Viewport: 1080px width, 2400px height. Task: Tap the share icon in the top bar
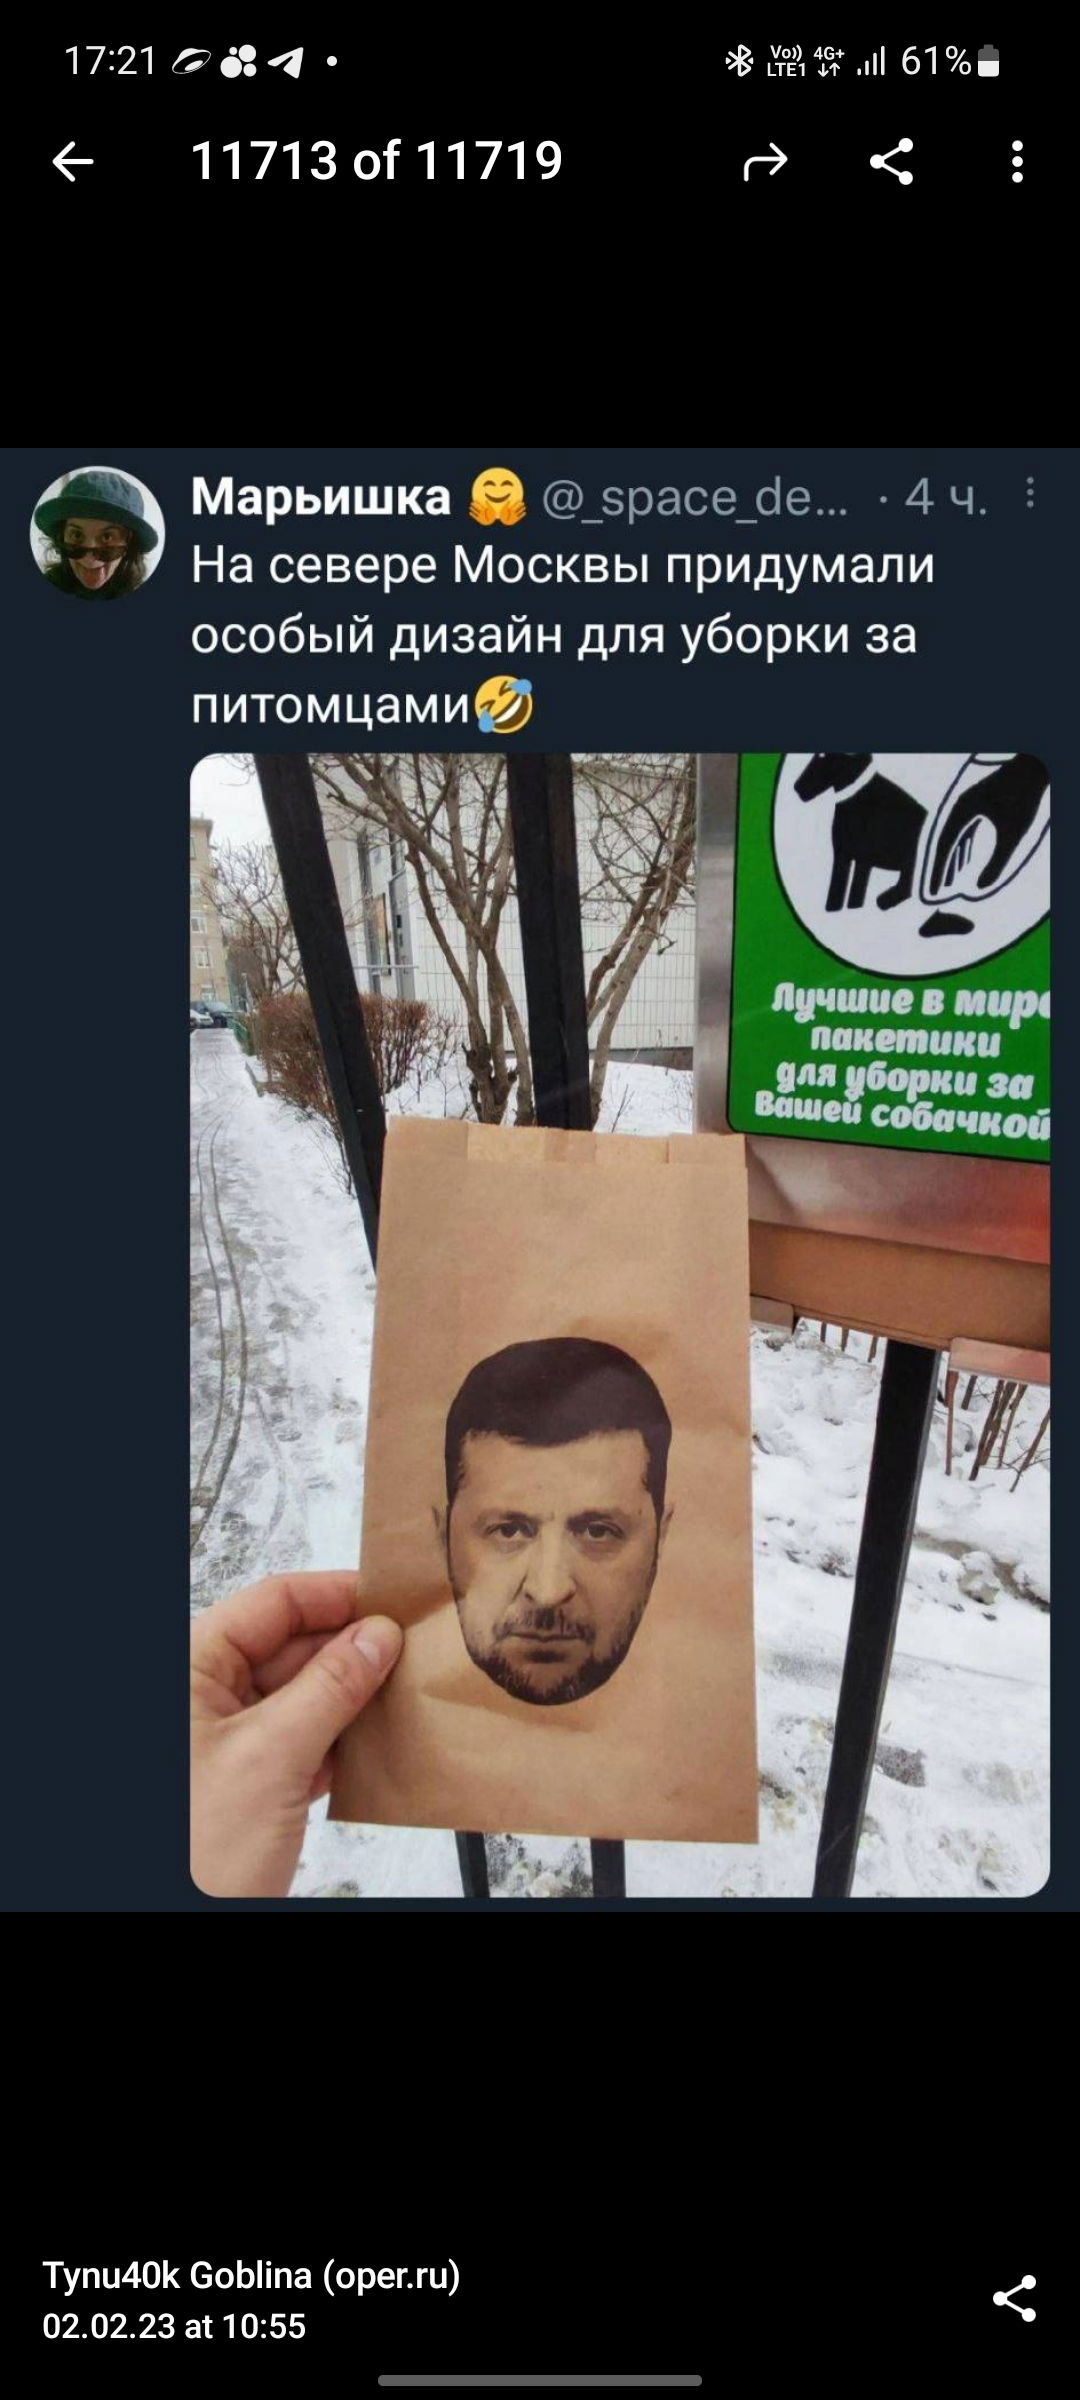click(892, 161)
